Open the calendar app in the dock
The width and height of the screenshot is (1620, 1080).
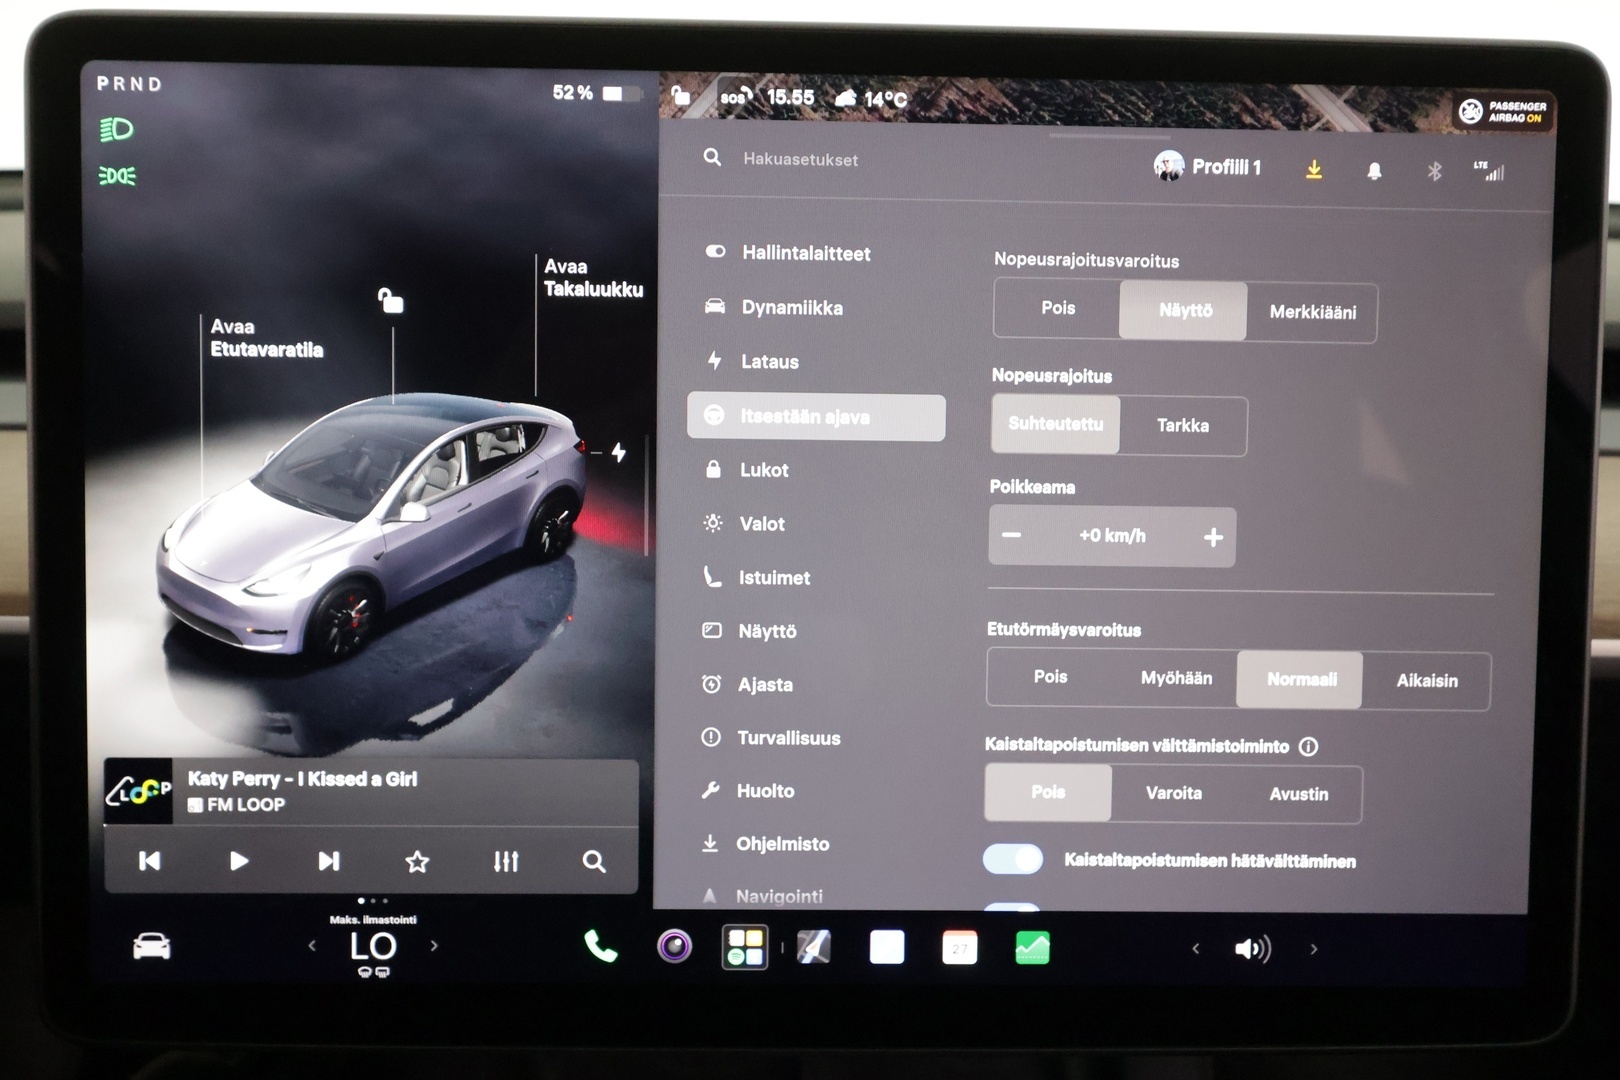click(959, 947)
